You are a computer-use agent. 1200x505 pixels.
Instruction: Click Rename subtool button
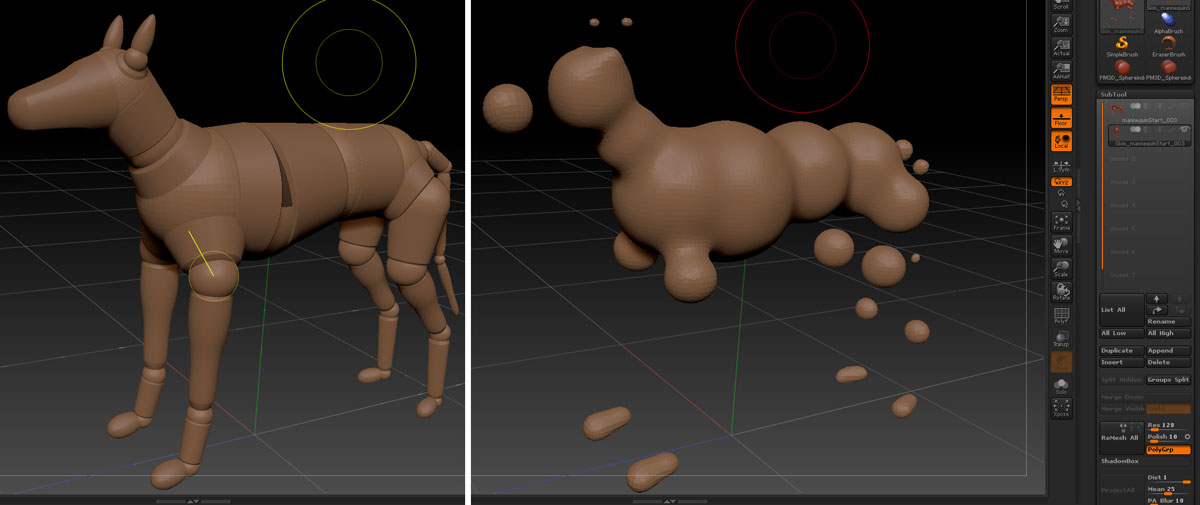(1168, 321)
